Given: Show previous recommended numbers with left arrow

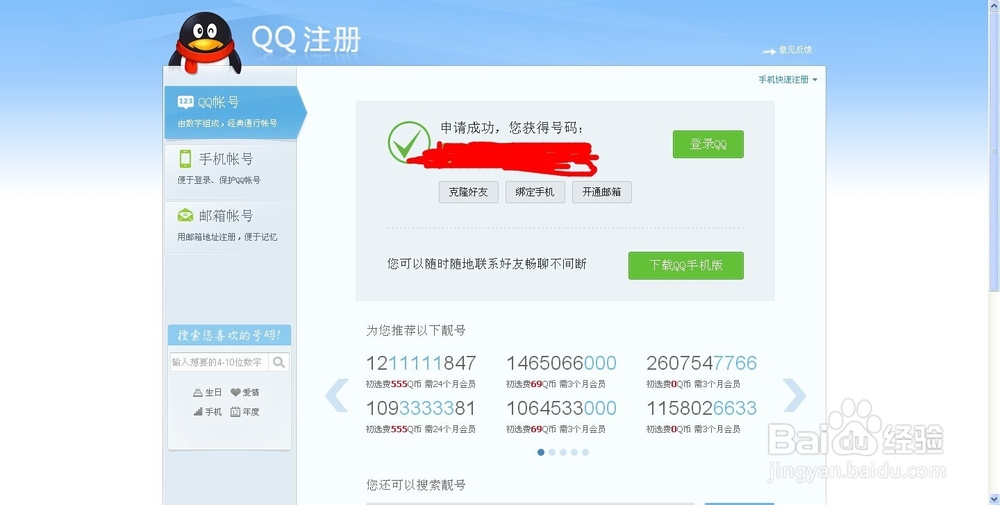Looking at the screenshot, I should [337, 395].
